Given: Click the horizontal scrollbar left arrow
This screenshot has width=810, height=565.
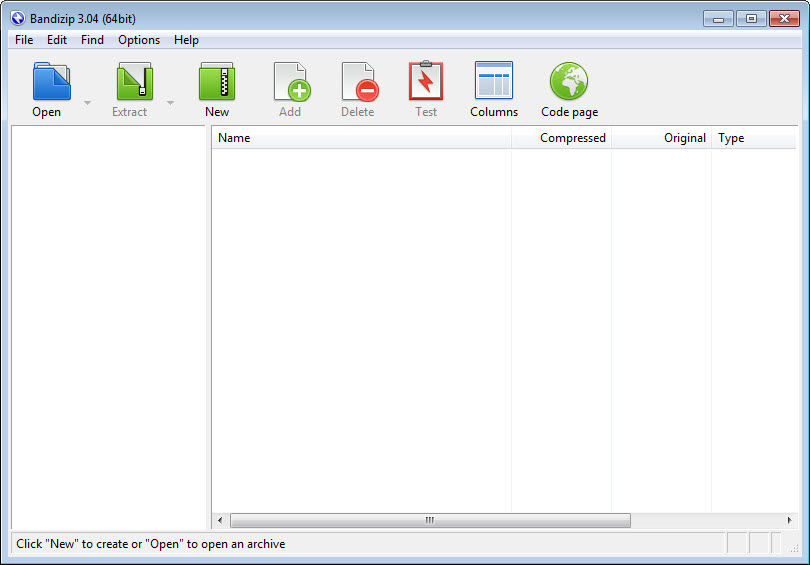Looking at the screenshot, I should coord(221,521).
